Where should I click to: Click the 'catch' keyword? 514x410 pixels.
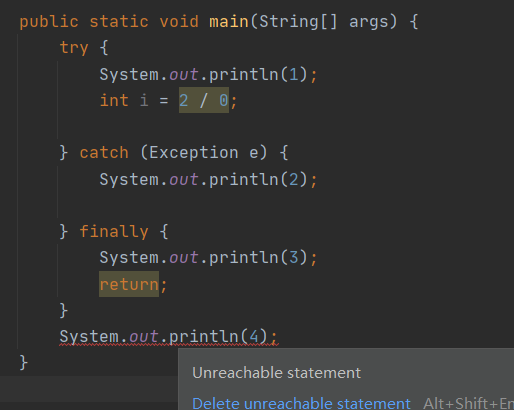(x=104, y=153)
